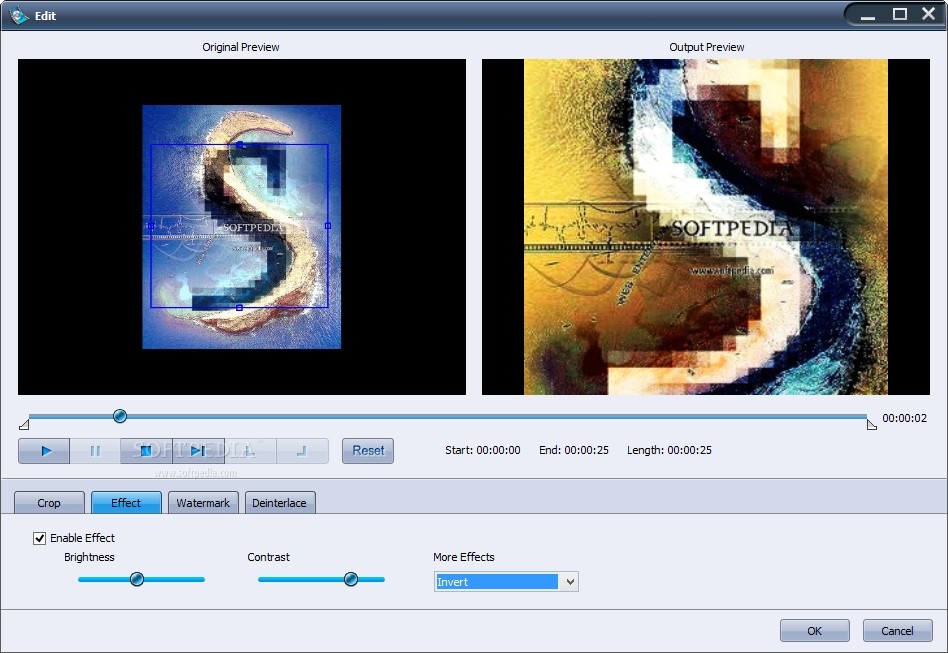Open the More Effects dropdown arrow
The height and width of the screenshot is (653, 948).
point(570,582)
